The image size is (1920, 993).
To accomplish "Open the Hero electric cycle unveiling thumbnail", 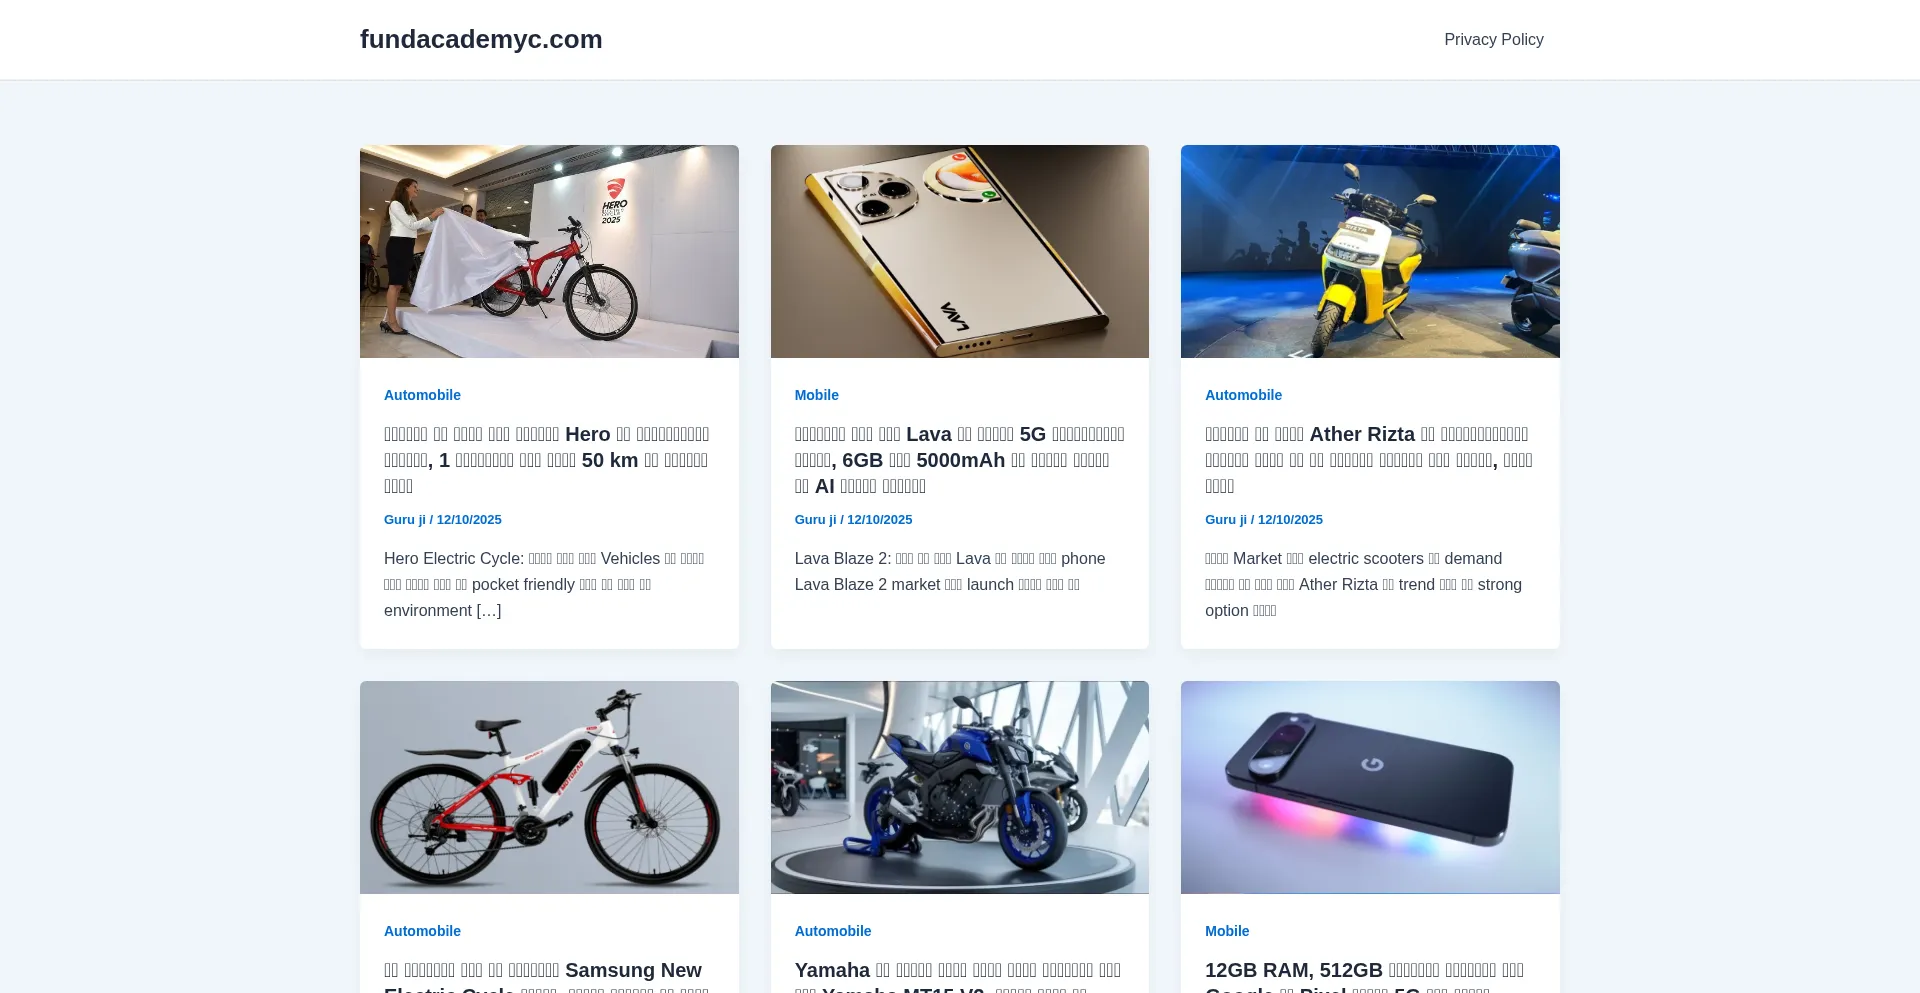I will click(549, 251).
